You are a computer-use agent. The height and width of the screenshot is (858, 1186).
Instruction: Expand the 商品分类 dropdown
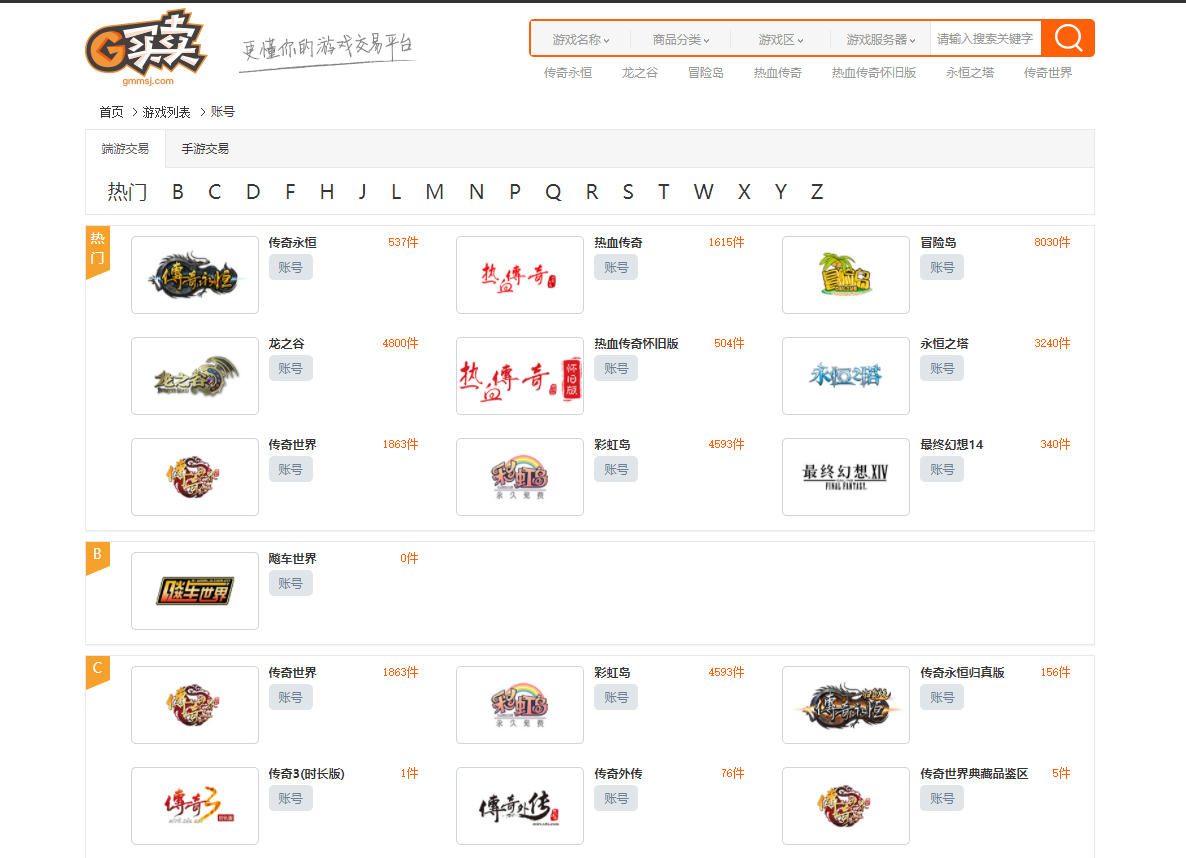(681, 39)
